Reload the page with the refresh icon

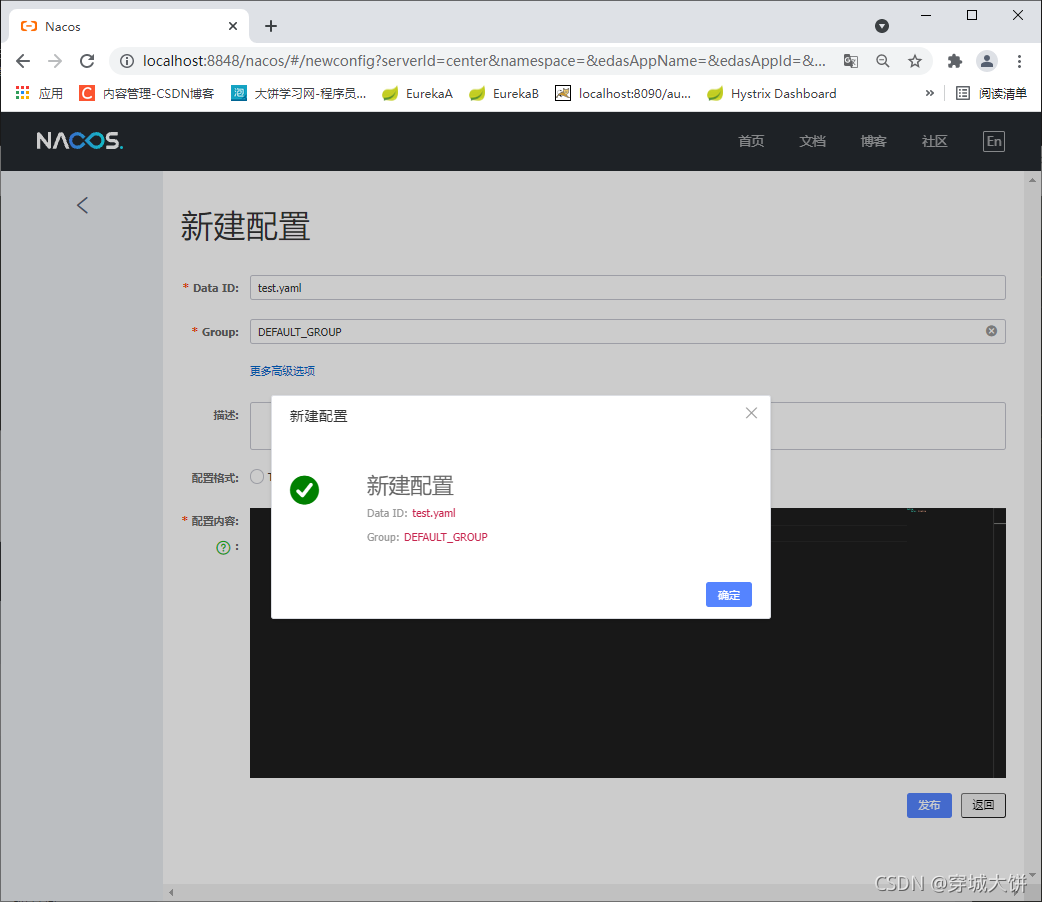pos(86,61)
